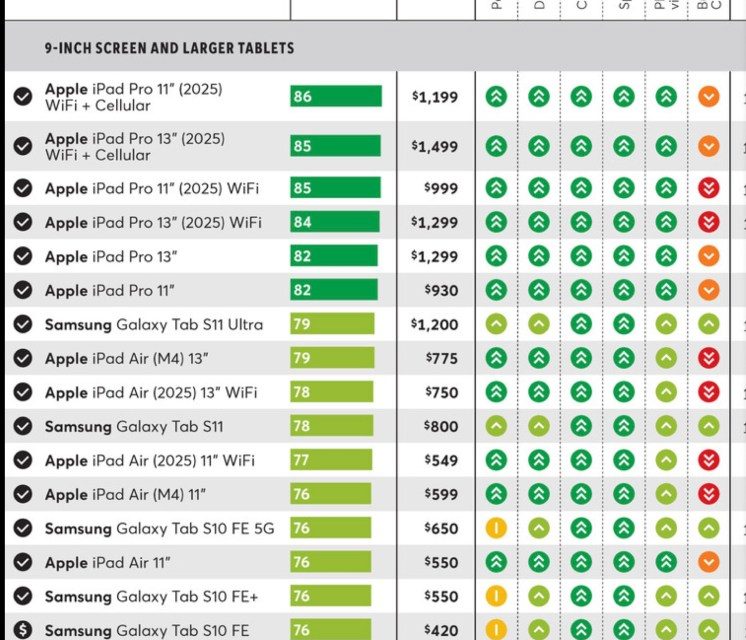The height and width of the screenshot is (640, 746).
Task: Click the orange rating icon in Apple iPad Air 11" row
Action: click(x=708, y=562)
